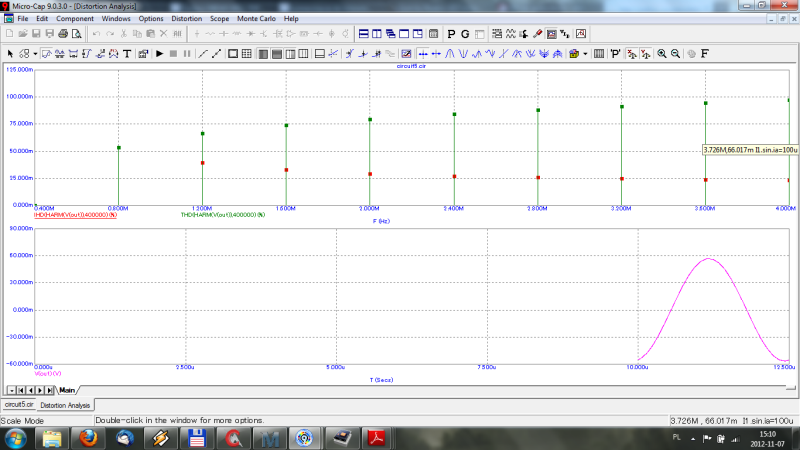The width and height of the screenshot is (800, 450).
Task: Click the Pause button in the toolbar
Action: click(186, 54)
